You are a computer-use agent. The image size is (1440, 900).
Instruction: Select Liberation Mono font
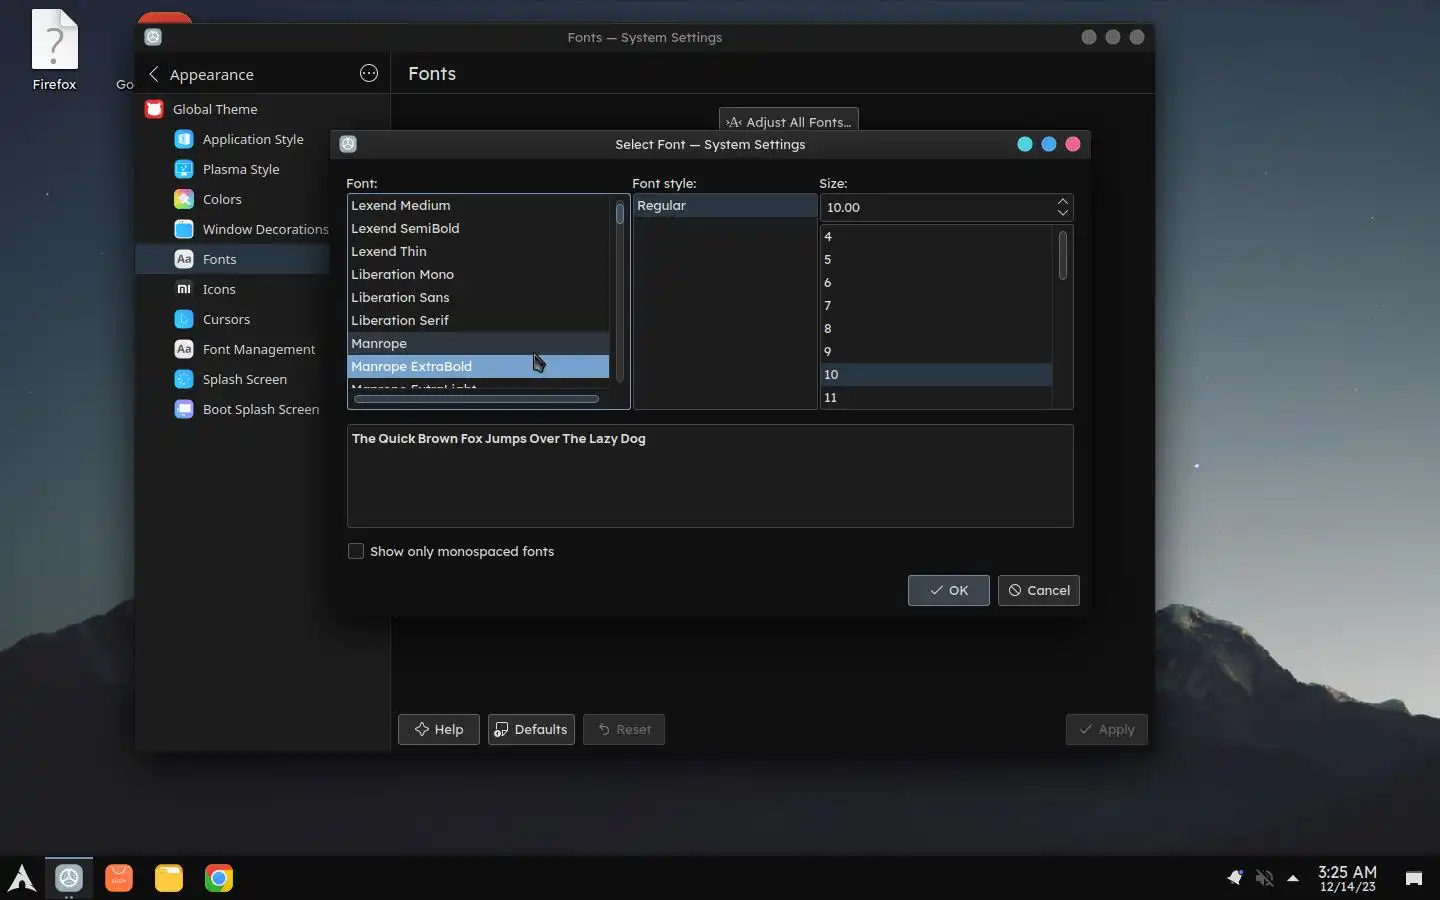478,274
